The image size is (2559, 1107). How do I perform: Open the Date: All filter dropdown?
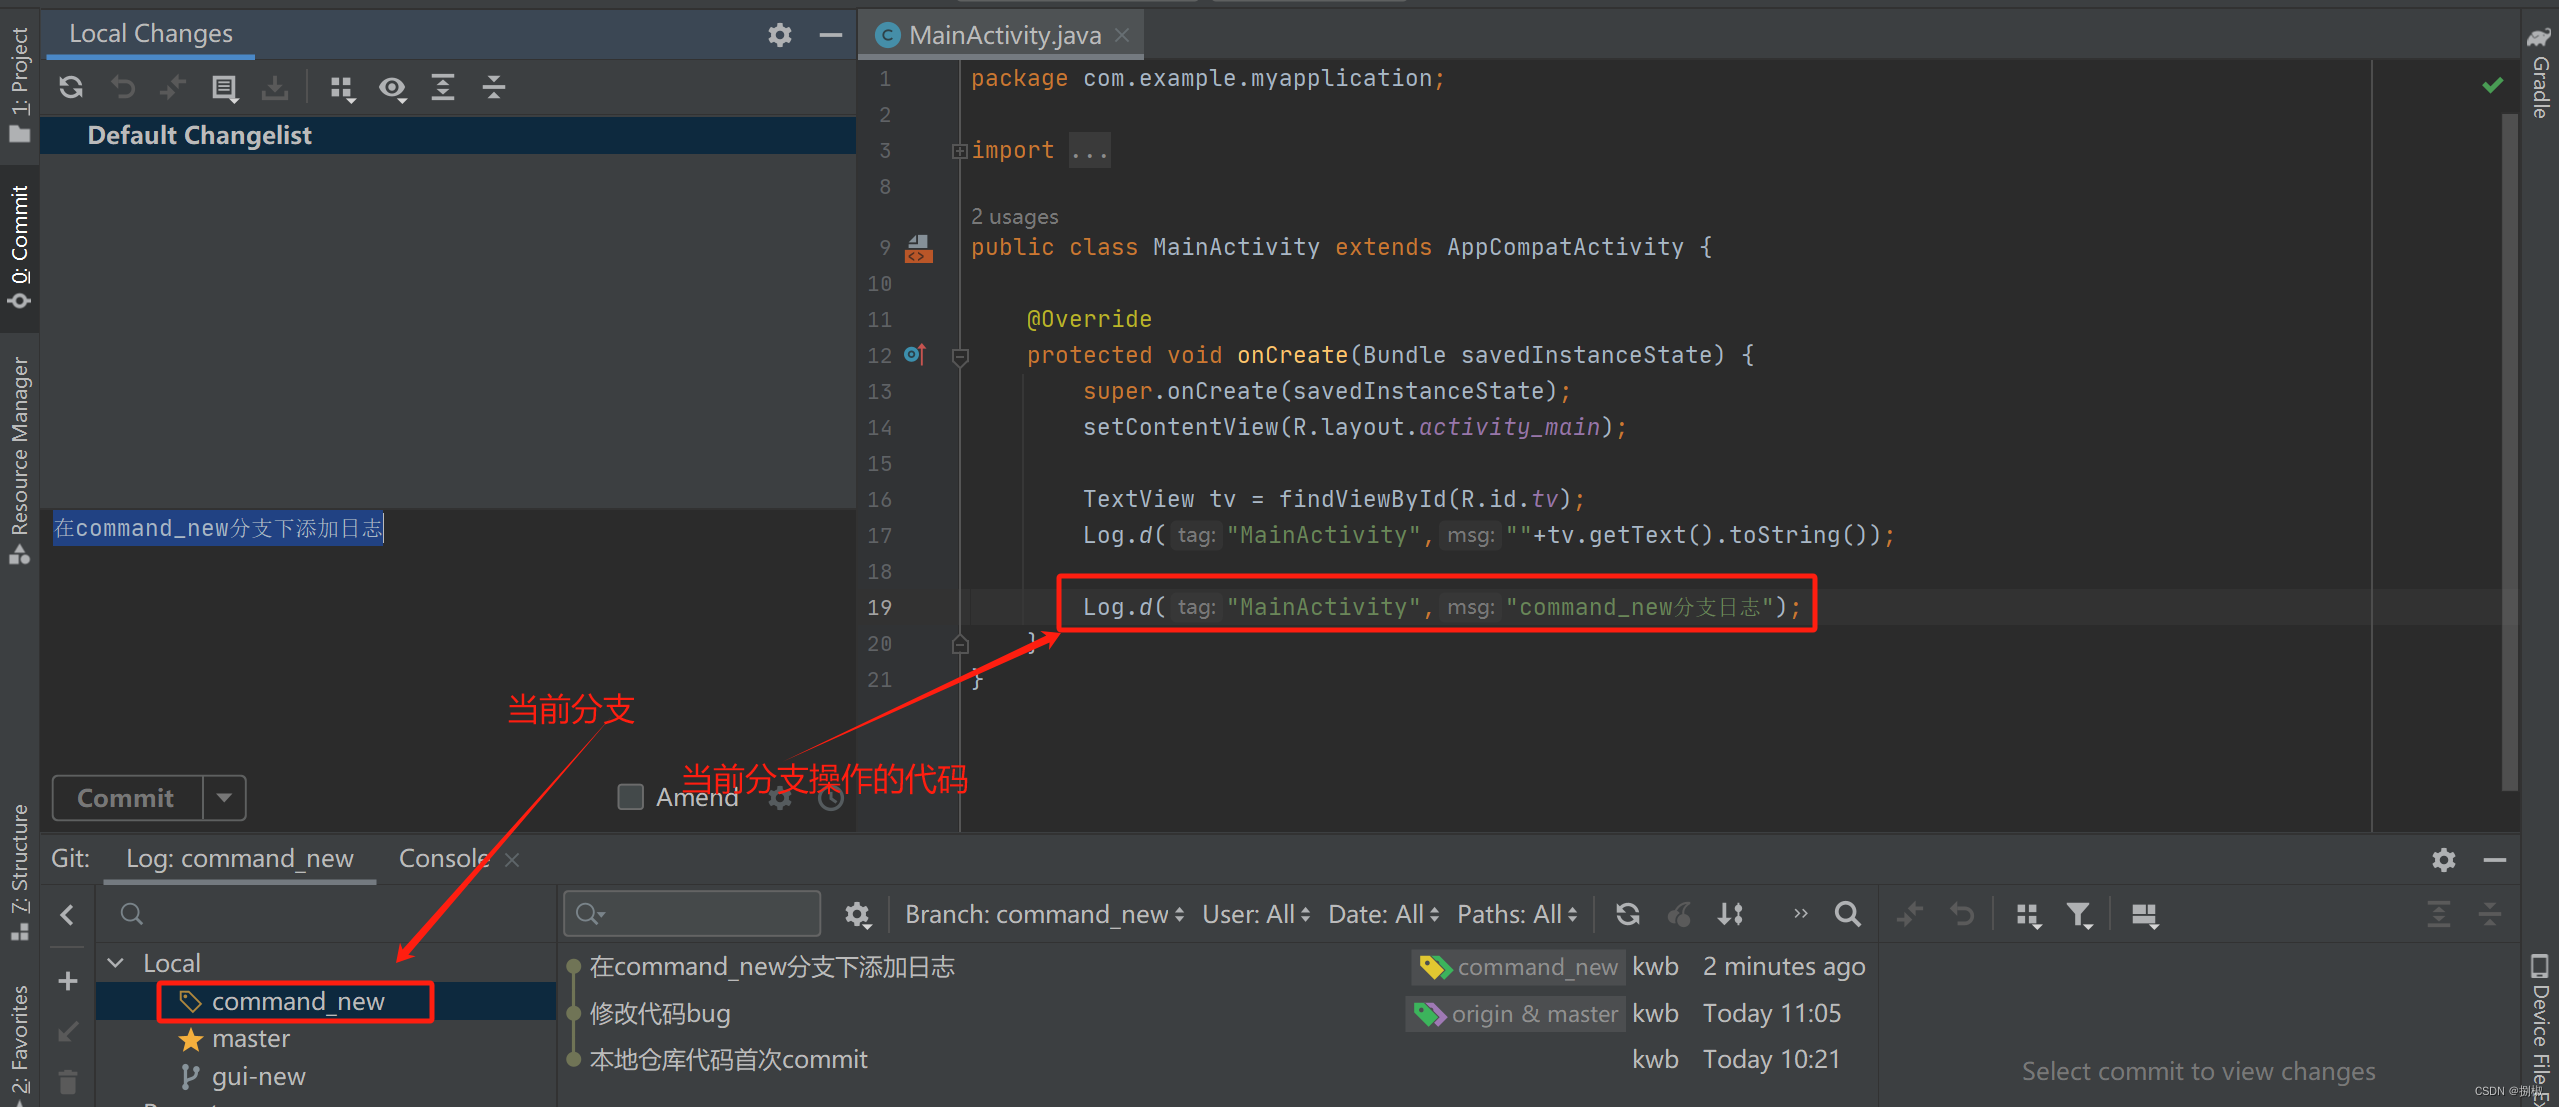[1383, 914]
